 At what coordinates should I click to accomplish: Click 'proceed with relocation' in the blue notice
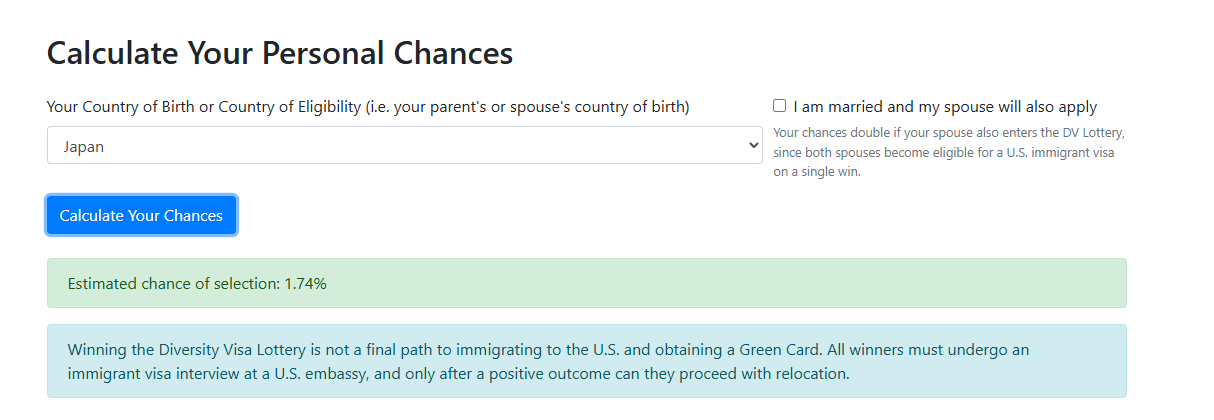764,375
